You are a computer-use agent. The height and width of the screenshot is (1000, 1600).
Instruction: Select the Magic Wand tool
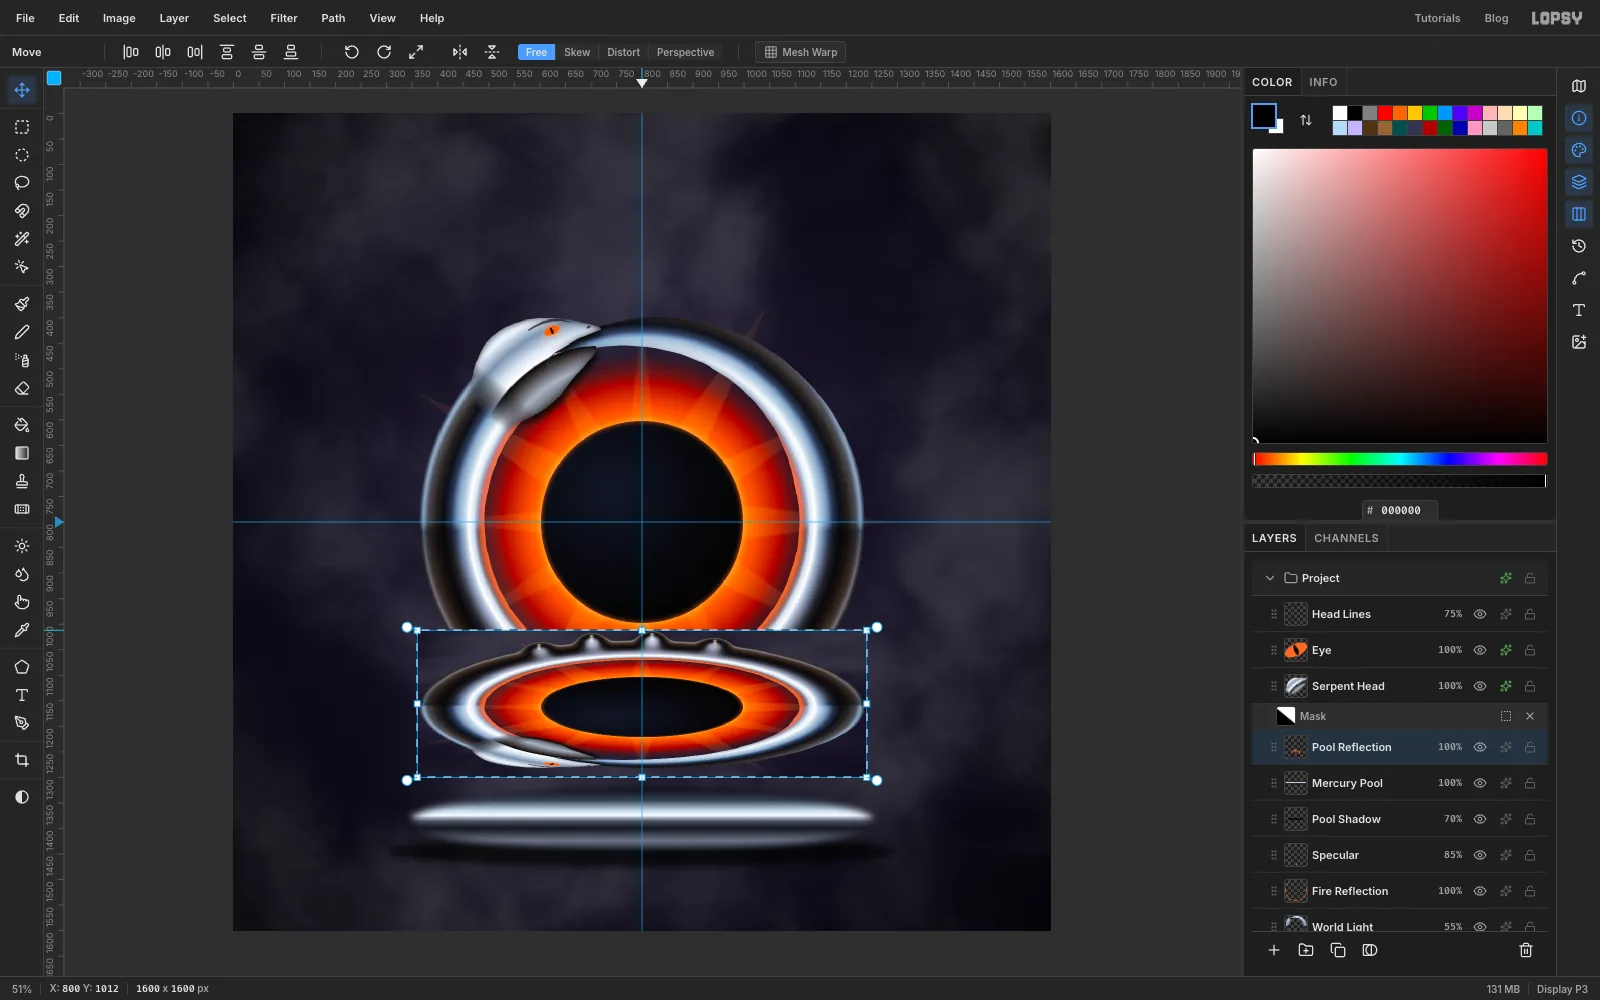(22, 239)
